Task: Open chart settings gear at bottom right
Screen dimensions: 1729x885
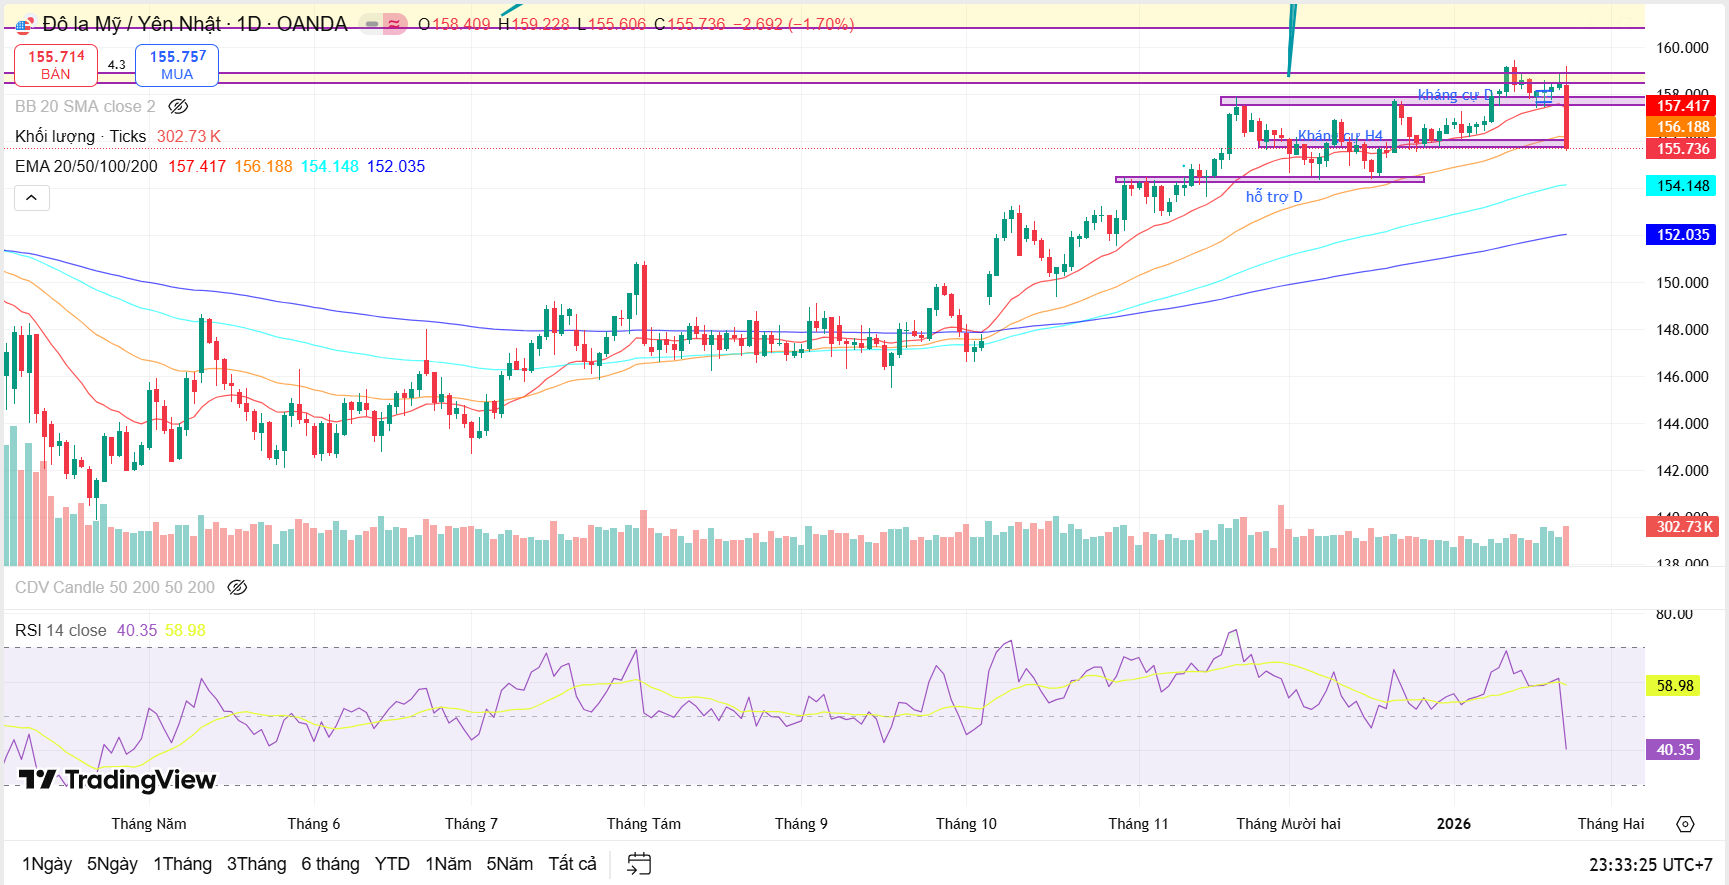Action: pos(1685,824)
